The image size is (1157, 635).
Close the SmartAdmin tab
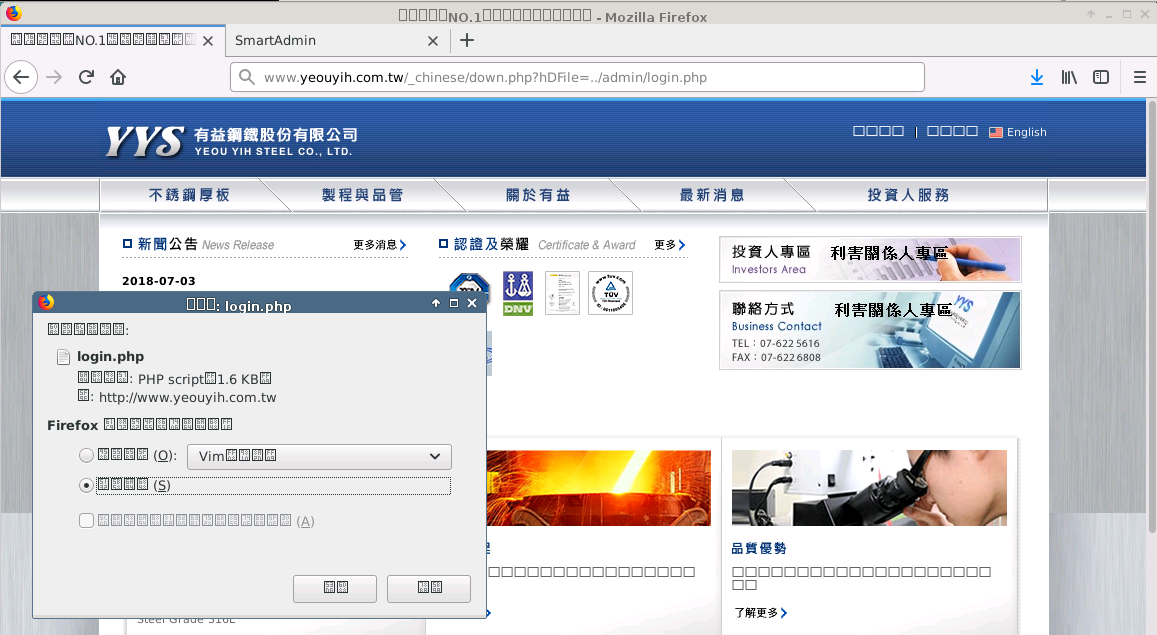coord(433,41)
